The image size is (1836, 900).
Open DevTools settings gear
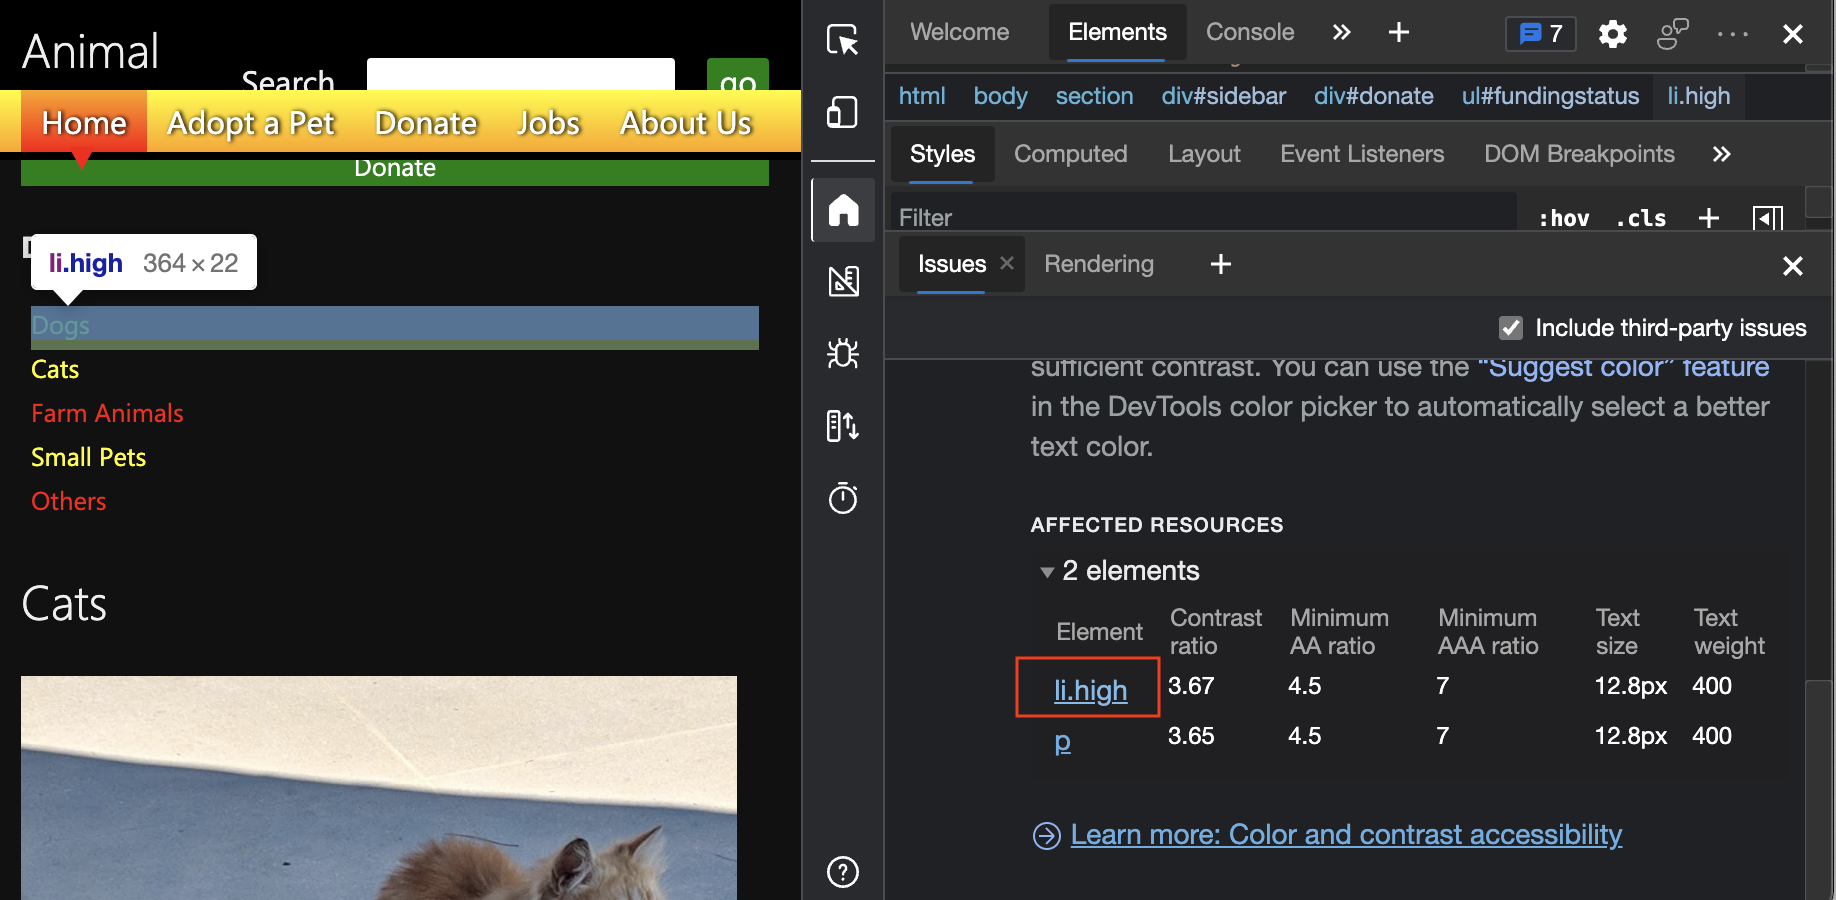[x=1612, y=34]
